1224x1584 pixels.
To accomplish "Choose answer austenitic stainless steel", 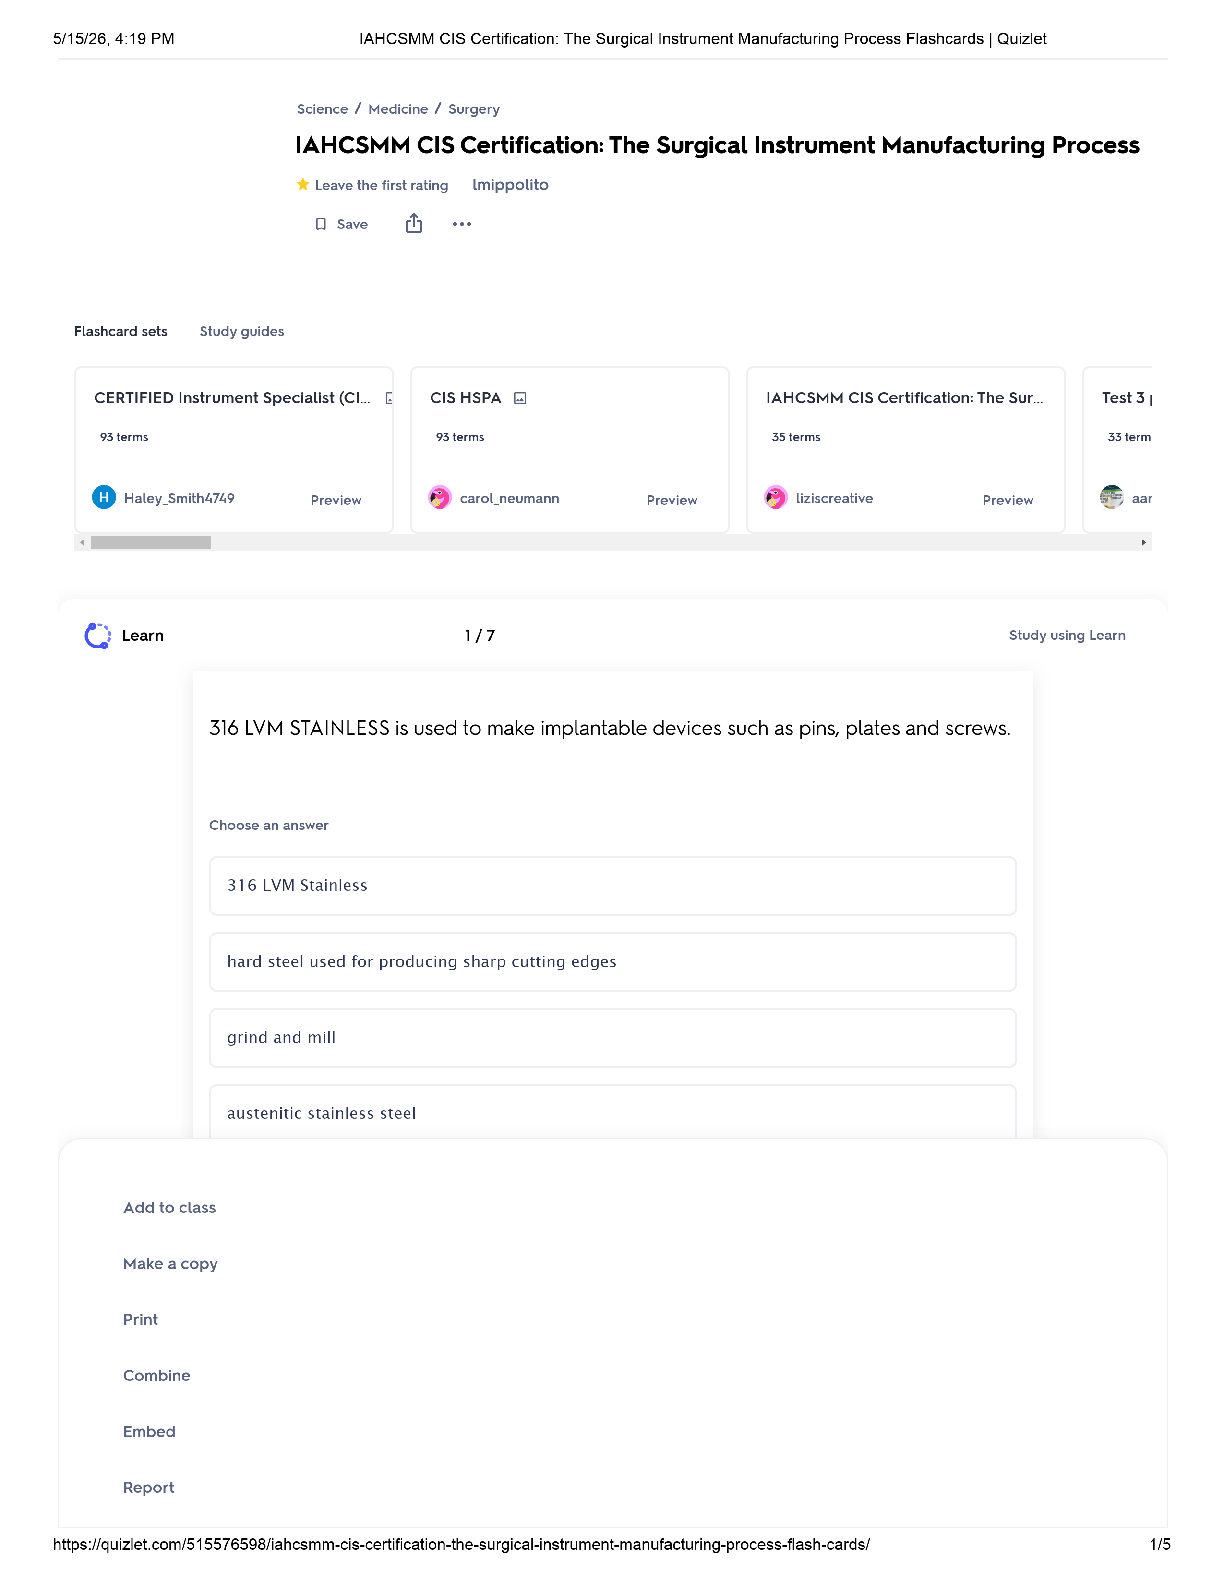I will (x=613, y=1112).
